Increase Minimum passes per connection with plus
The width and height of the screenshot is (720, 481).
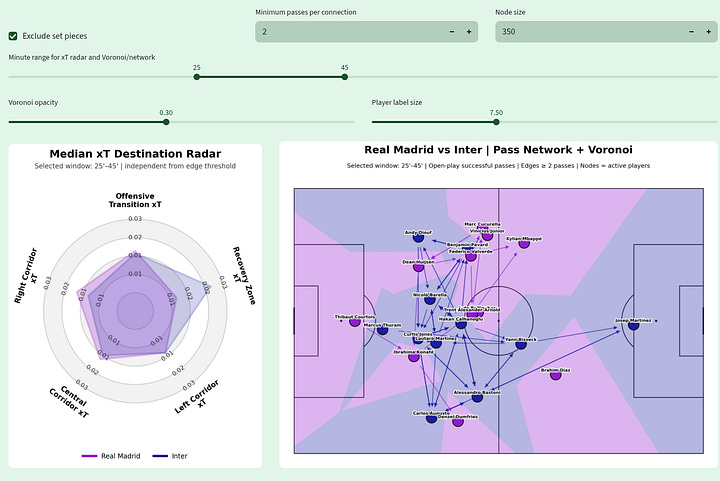(x=469, y=32)
